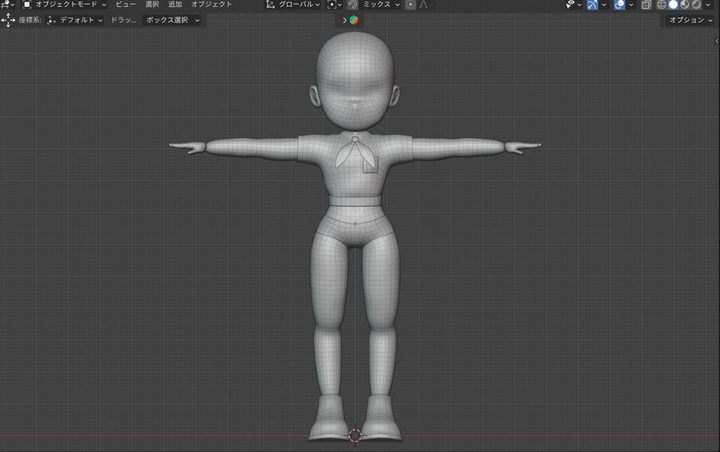Click the colorful cube addon icon

[354, 20]
